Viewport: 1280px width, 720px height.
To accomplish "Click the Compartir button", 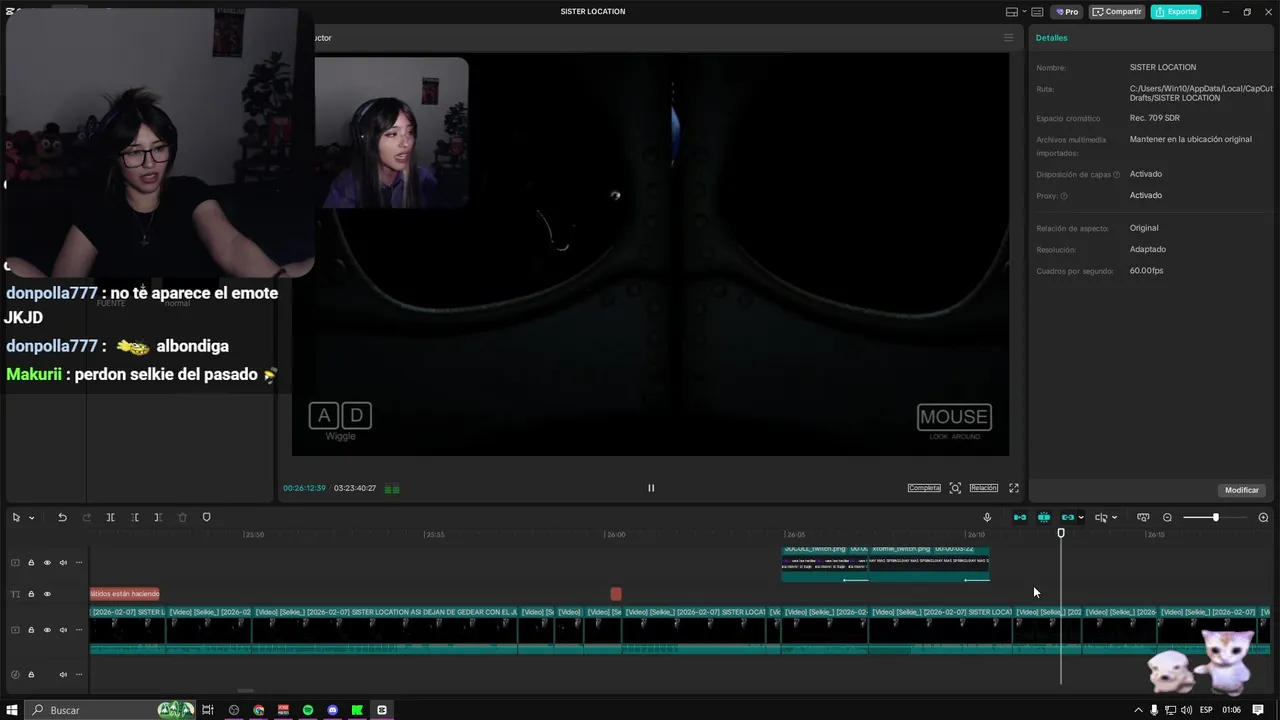I will pos(1117,12).
